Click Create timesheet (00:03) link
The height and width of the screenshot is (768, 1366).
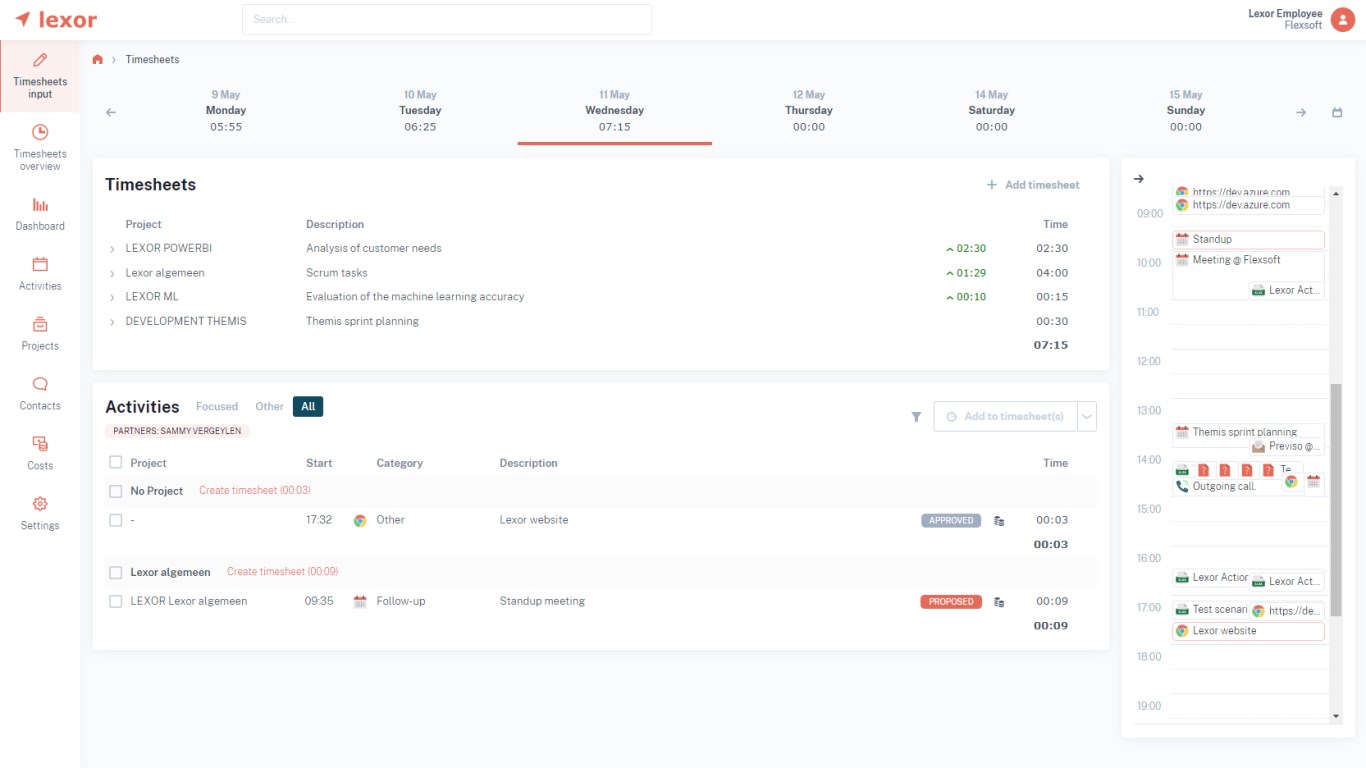point(255,491)
